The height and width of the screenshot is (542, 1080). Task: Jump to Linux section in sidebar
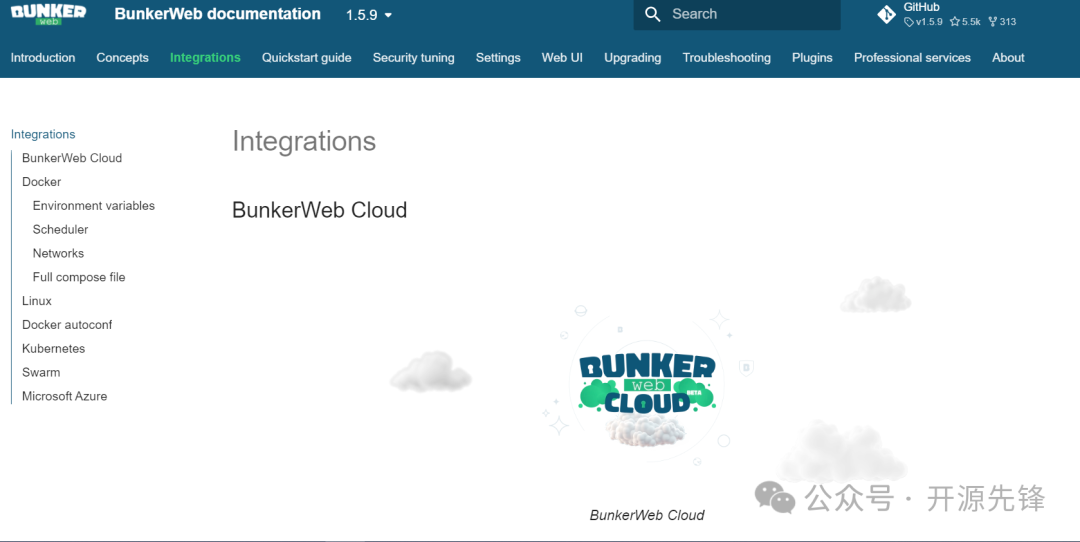37,301
